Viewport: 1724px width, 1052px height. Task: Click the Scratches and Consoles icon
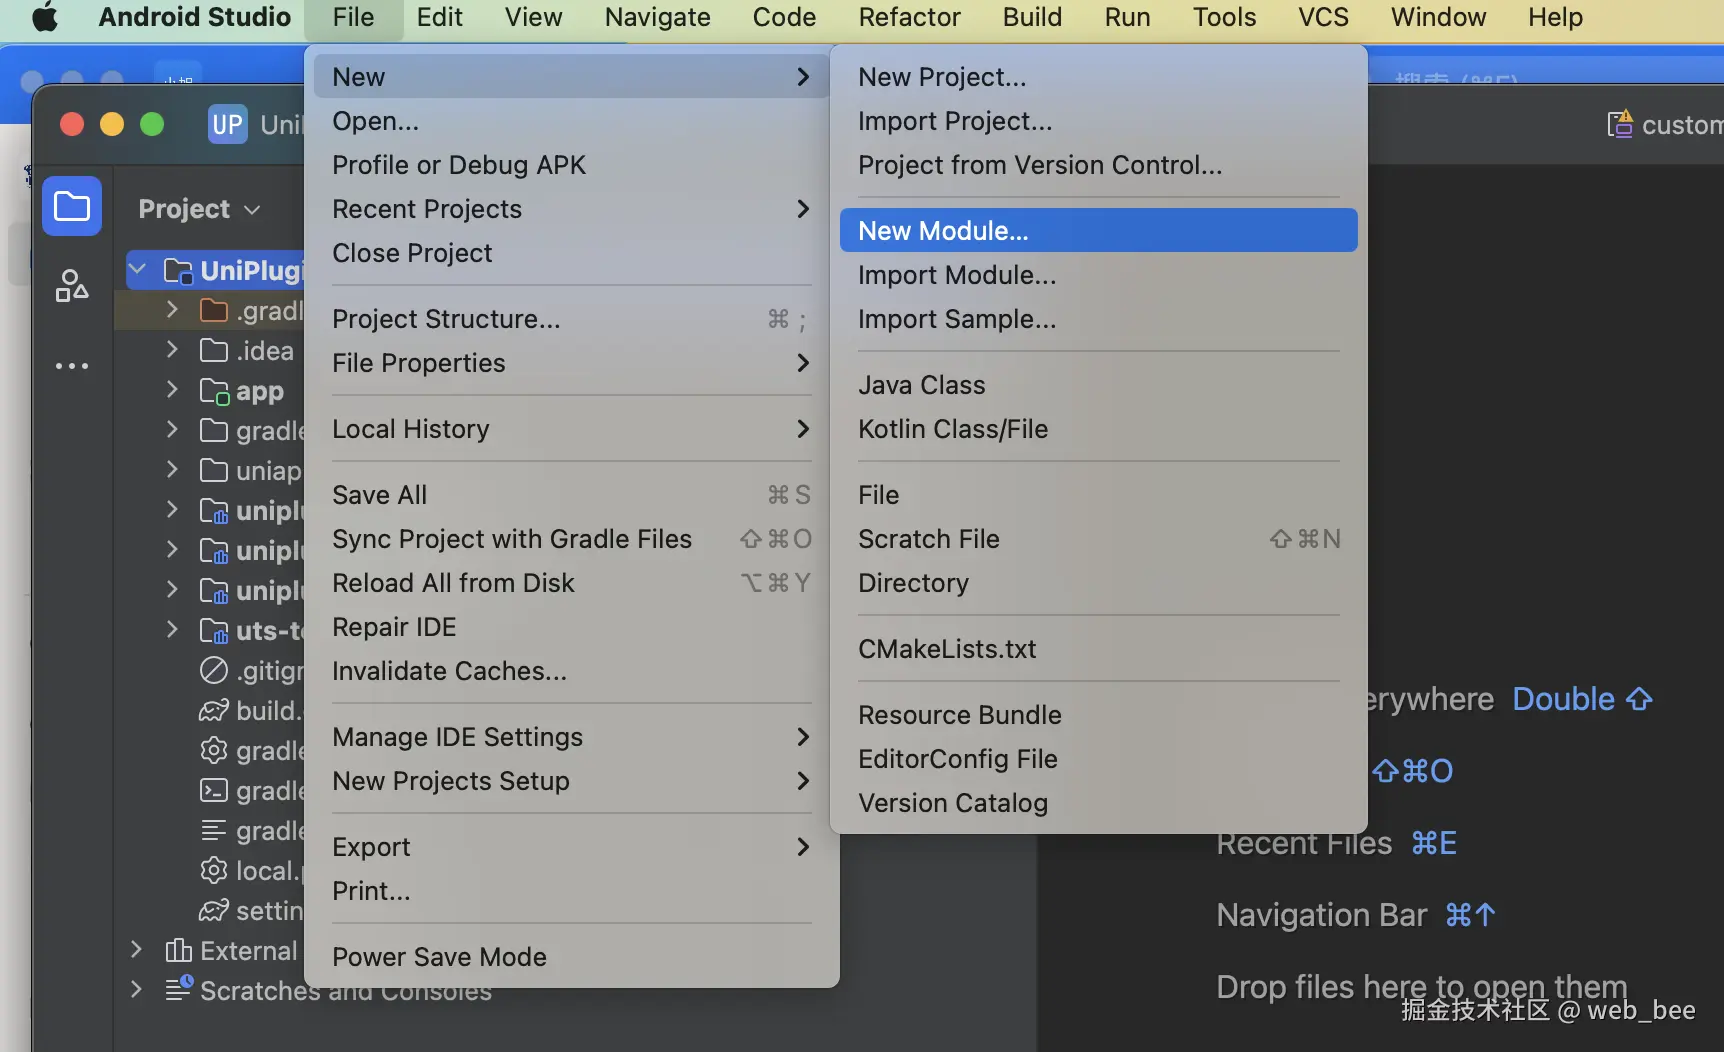tap(178, 990)
